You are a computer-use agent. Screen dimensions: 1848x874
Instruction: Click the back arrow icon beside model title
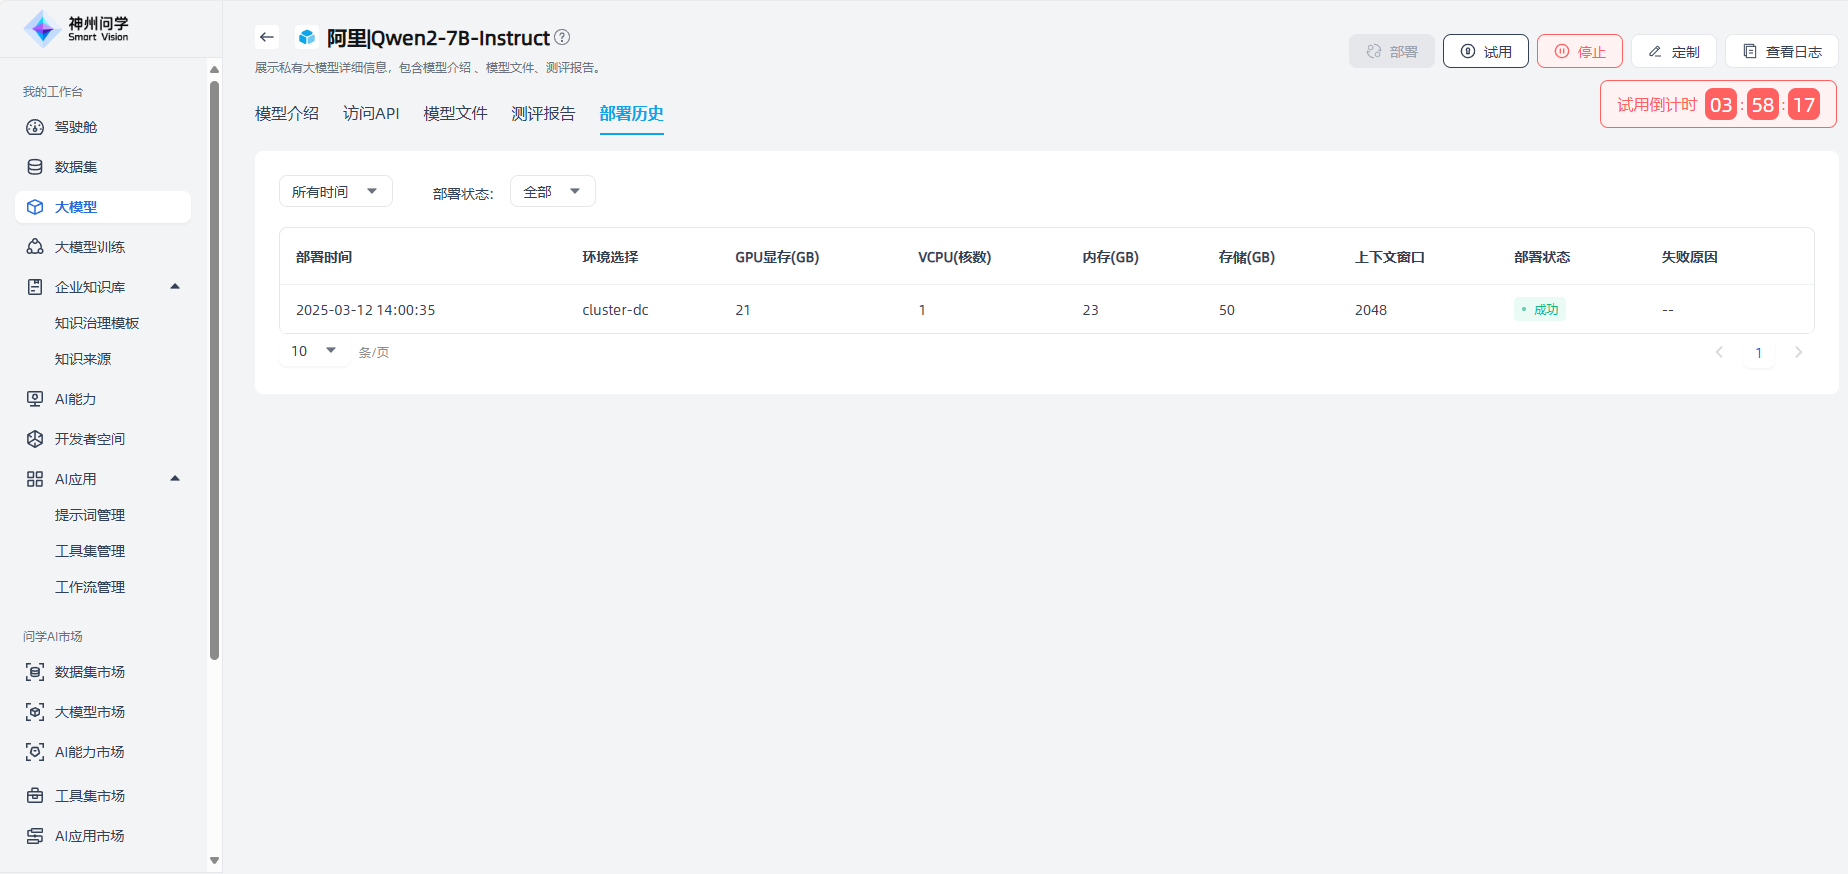point(266,38)
